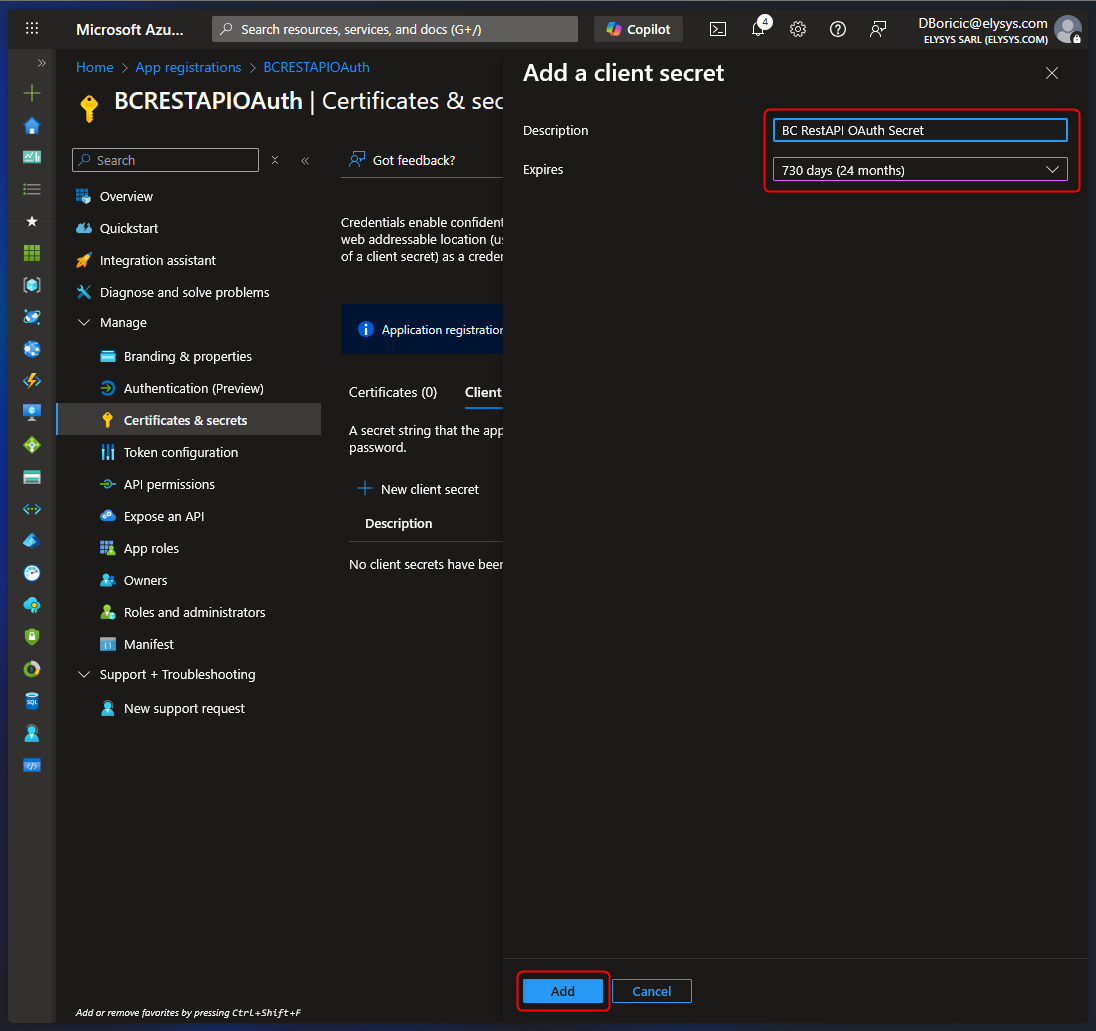Open Cloud Shell from top bar
Image resolution: width=1096 pixels, height=1031 pixels.
click(718, 29)
